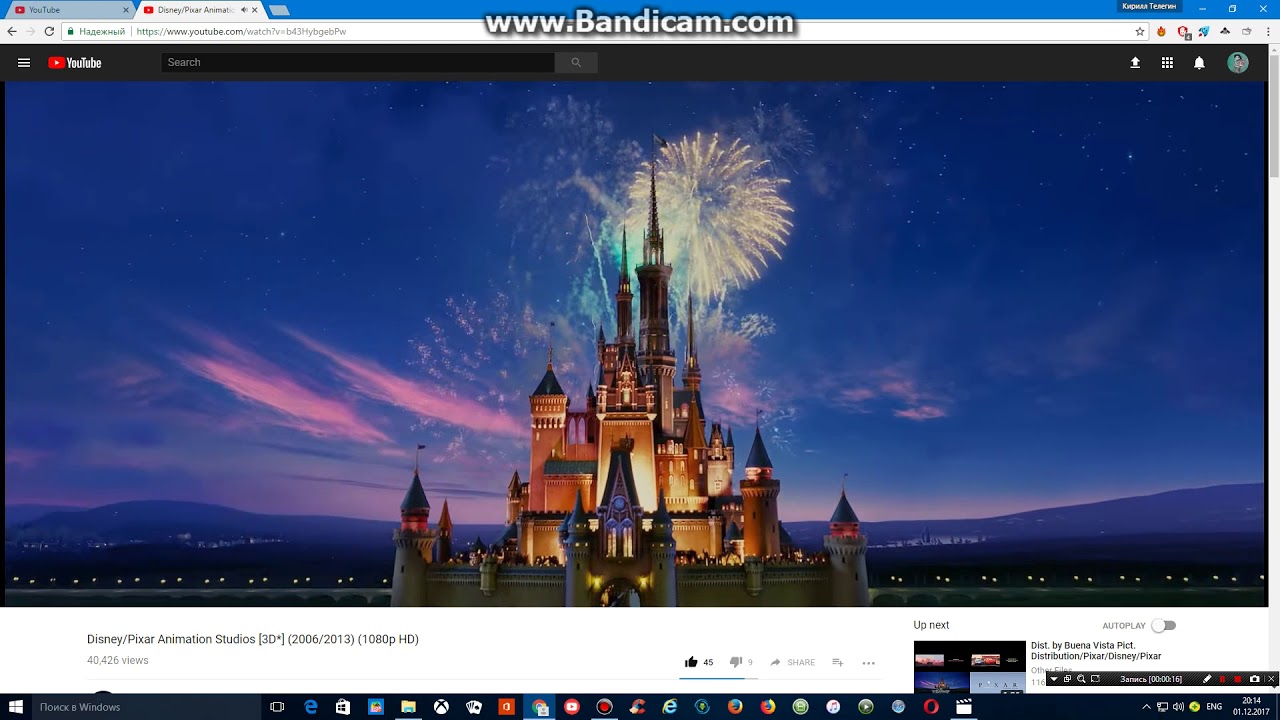Open File Explorer from taskbar
The image size is (1280, 720).
point(408,707)
